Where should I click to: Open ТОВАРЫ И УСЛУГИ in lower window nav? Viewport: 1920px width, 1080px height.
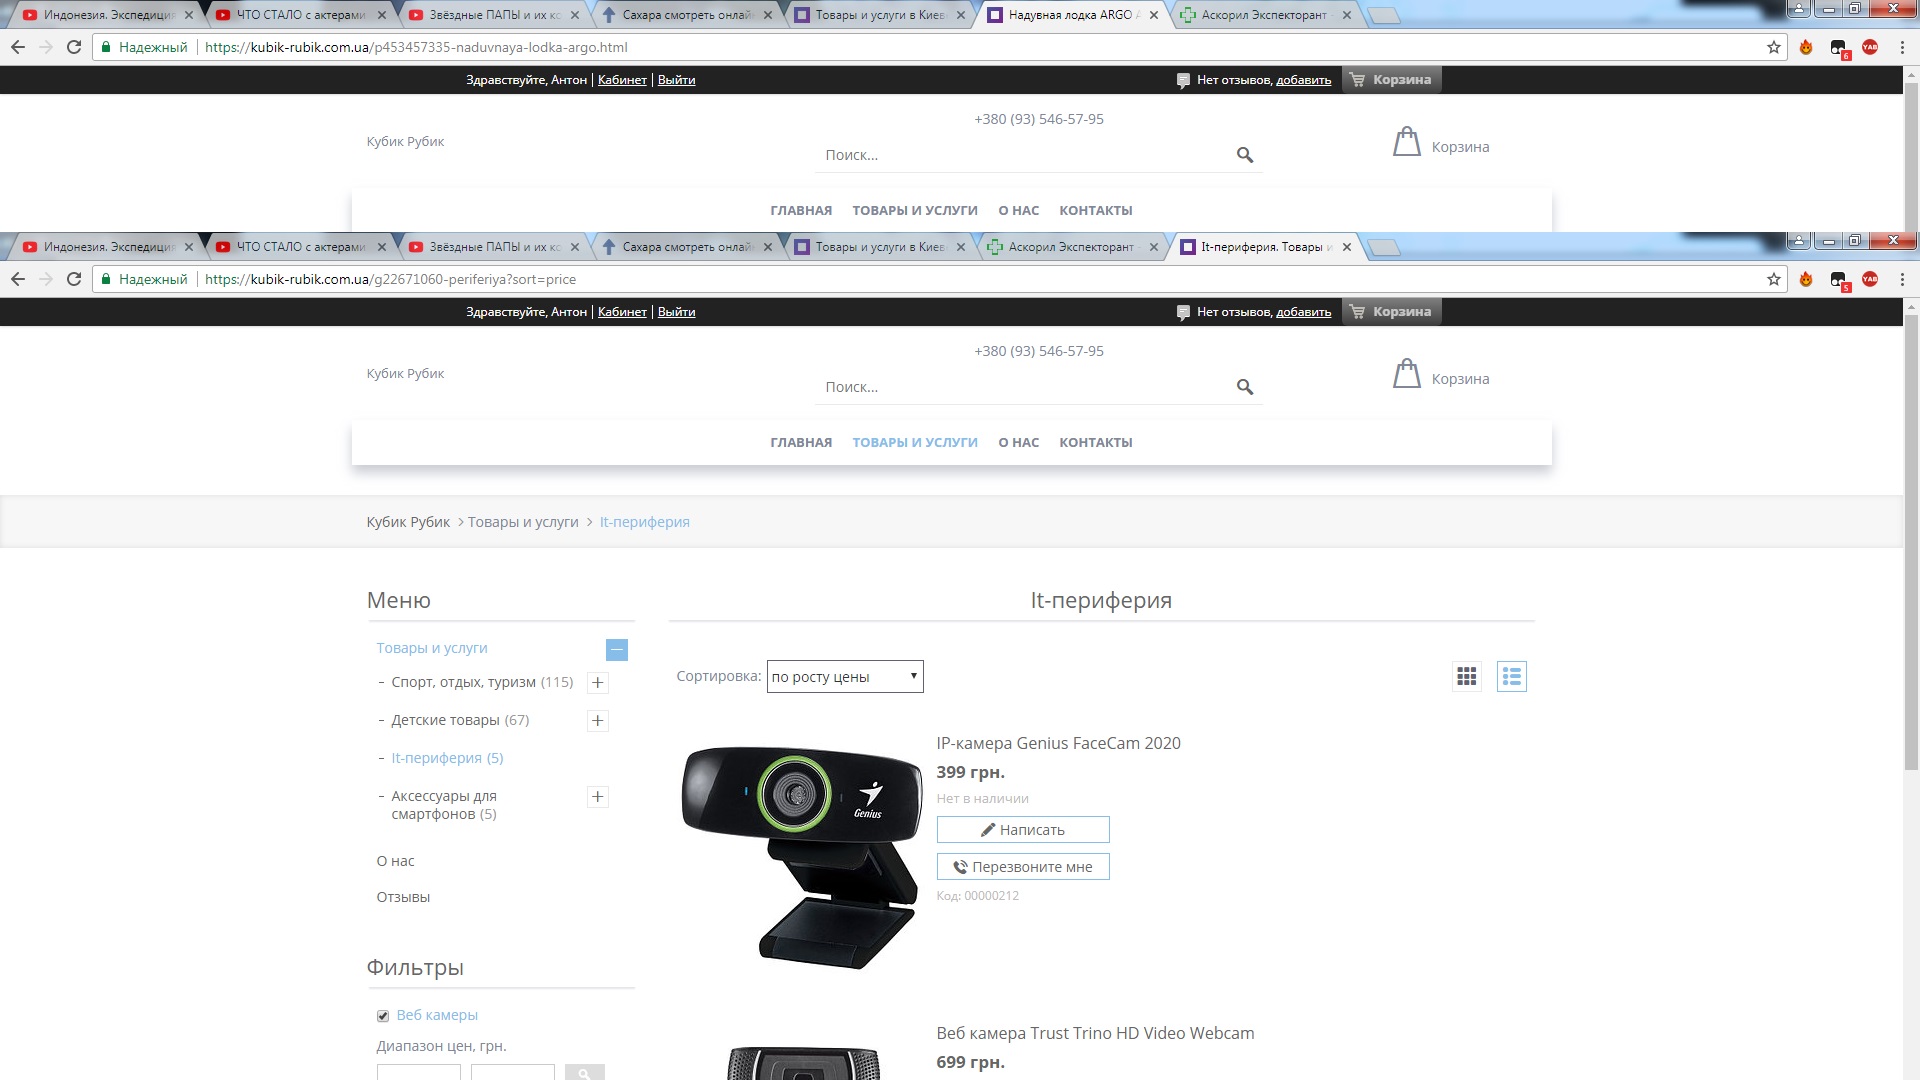point(915,443)
